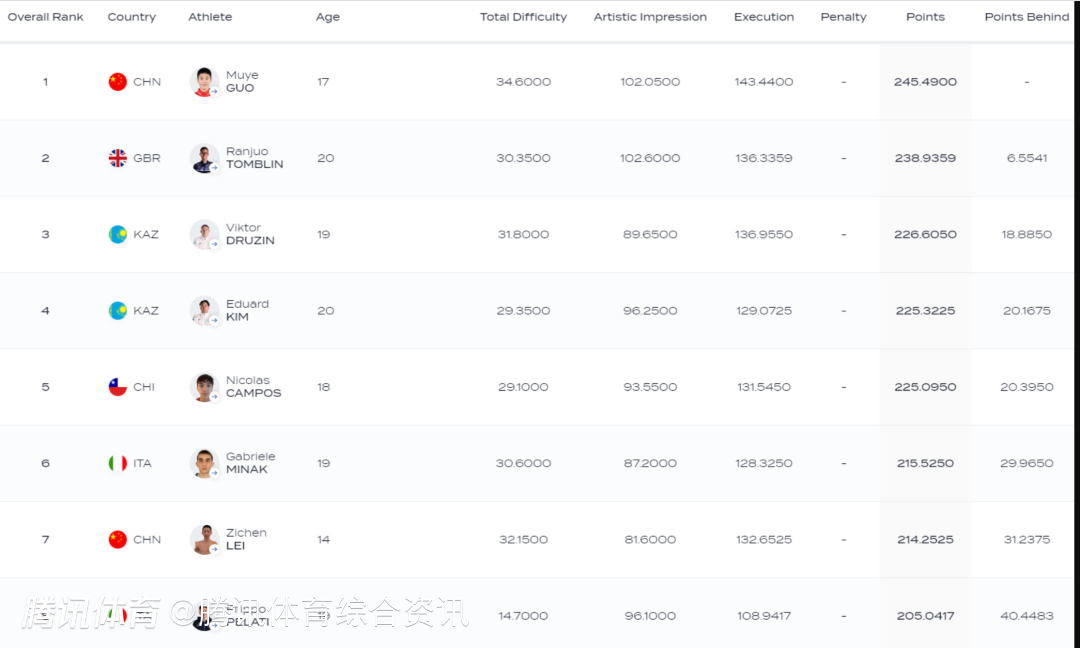This screenshot has height=648, width=1080.
Task: Click China flag icon beside Muye Guo
Action: pyautogui.click(x=118, y=82)
